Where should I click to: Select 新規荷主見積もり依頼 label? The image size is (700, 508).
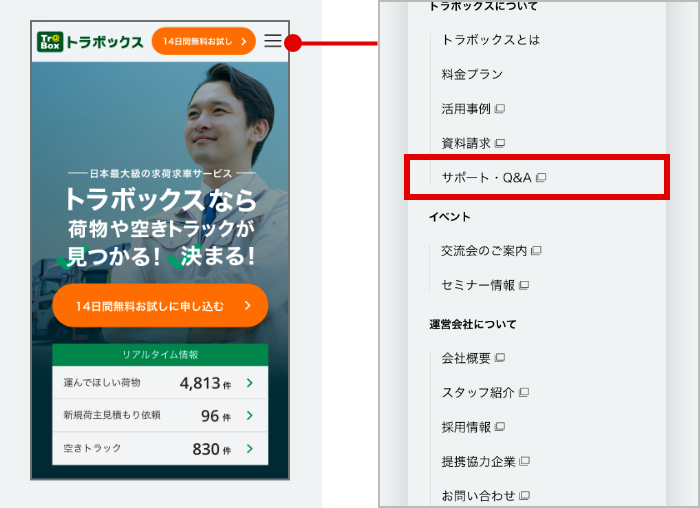click(112, 415)
